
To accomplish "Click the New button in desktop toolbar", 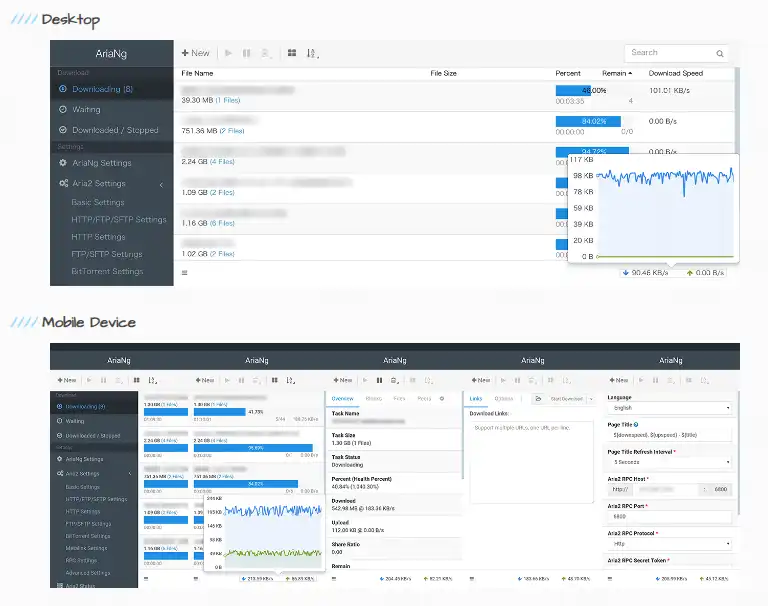I will click(195, 53).
